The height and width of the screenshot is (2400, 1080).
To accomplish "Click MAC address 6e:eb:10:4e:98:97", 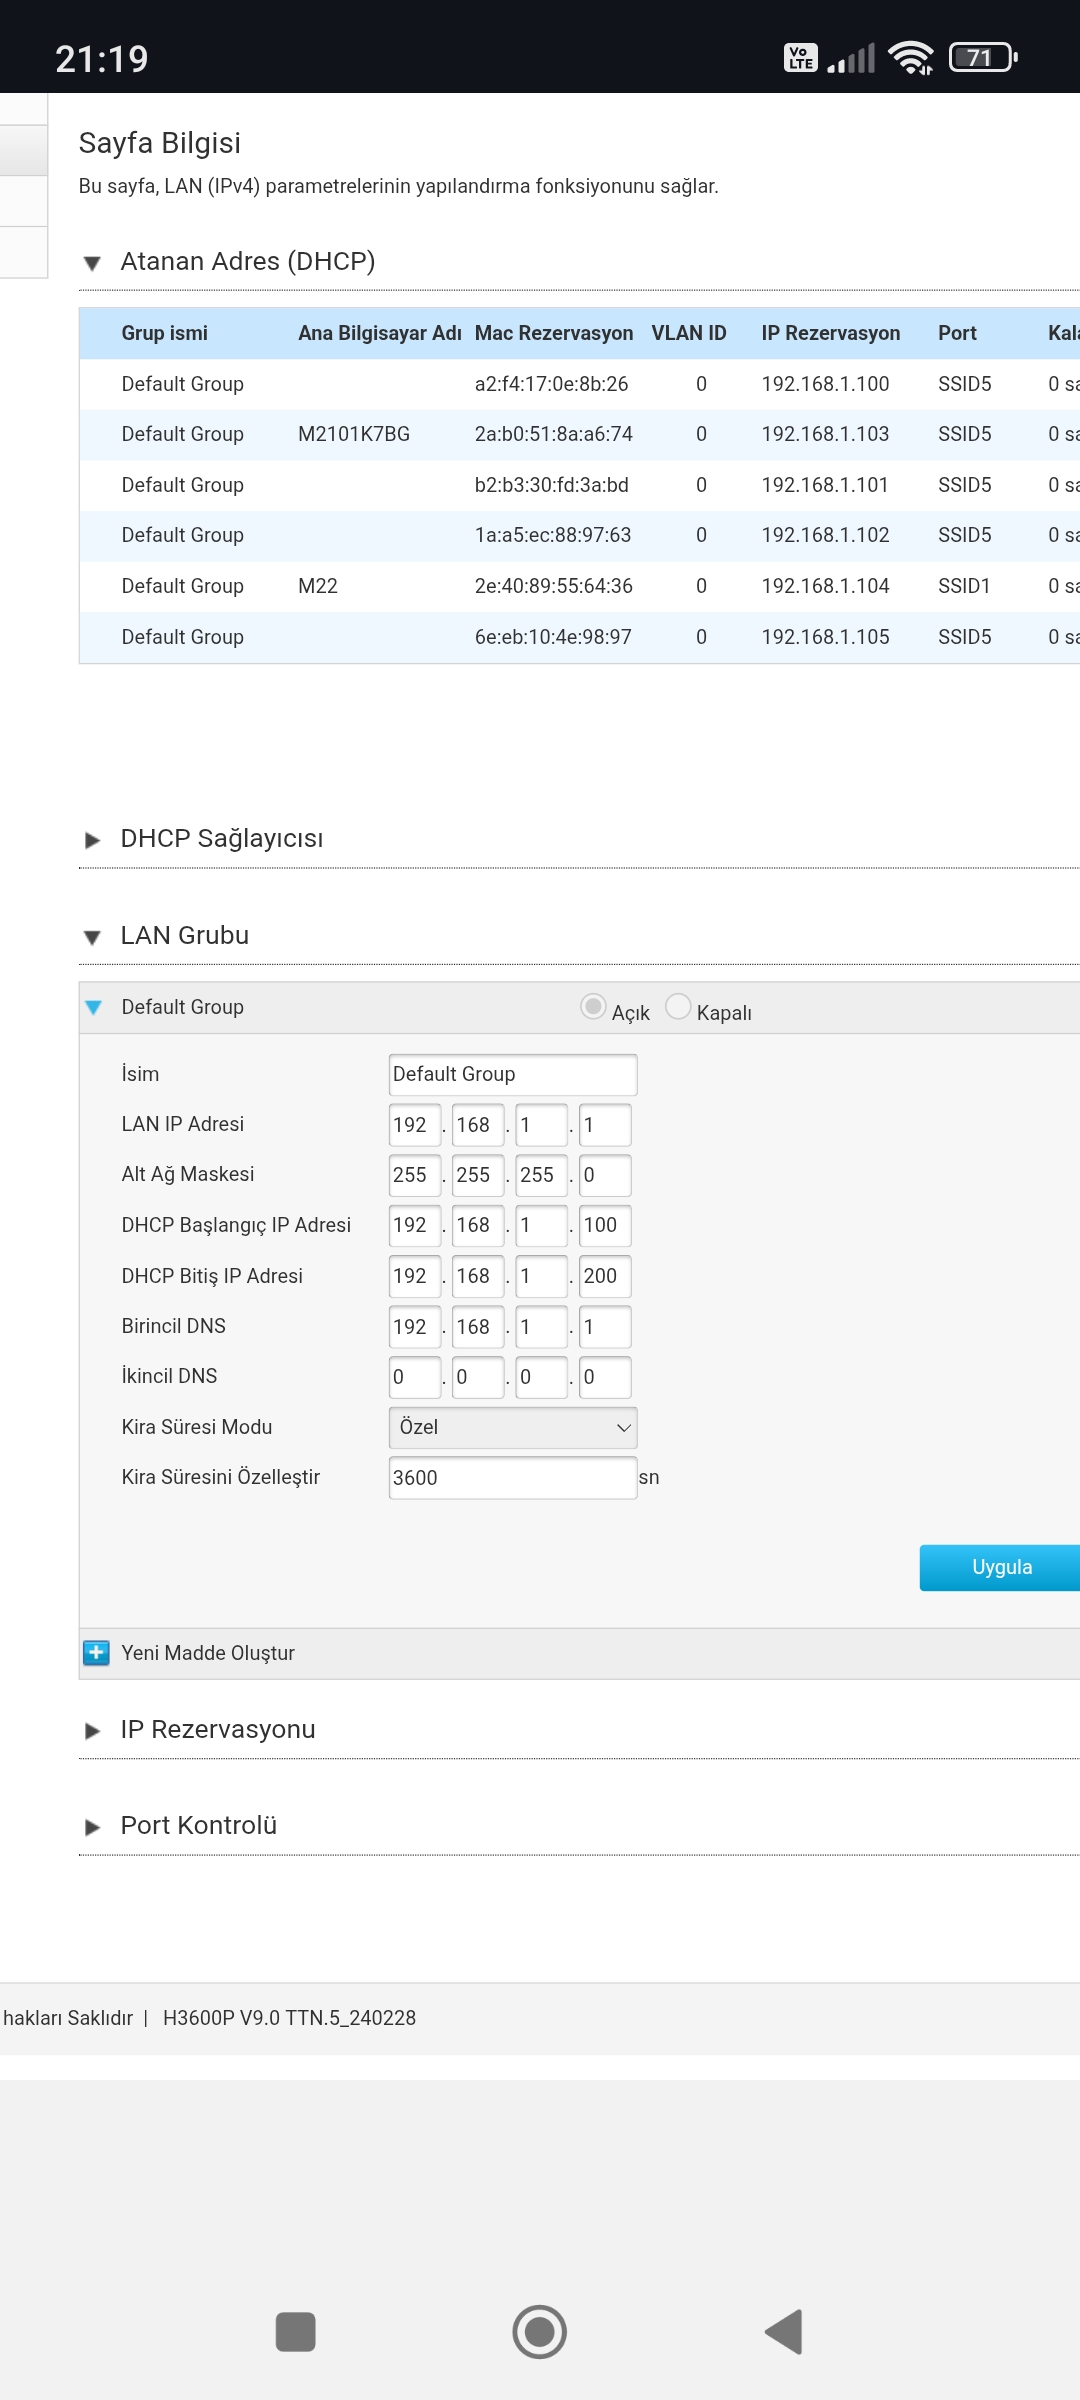I will [553, 637].
